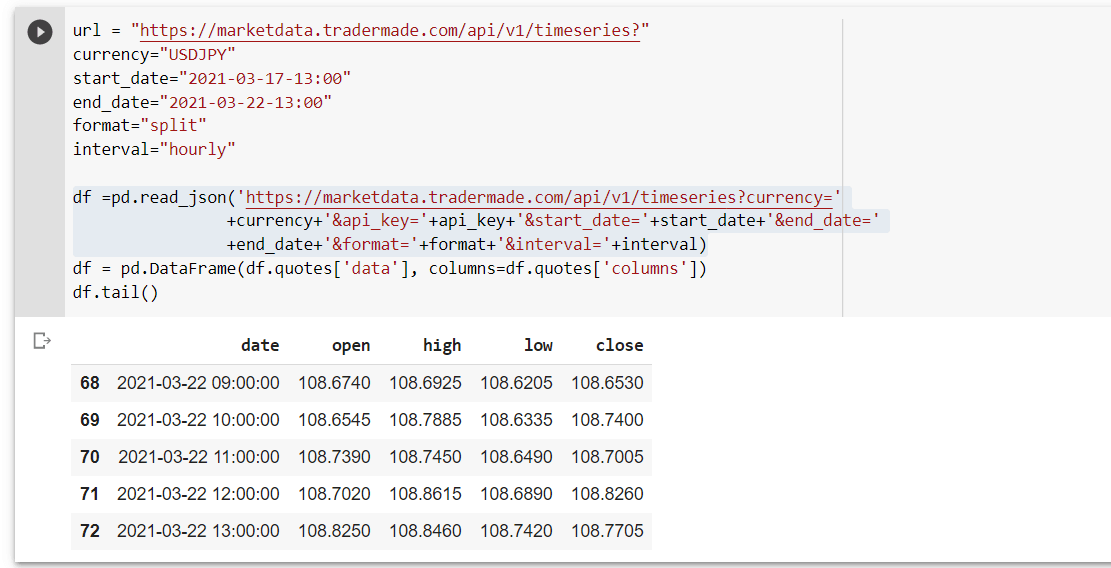Run the code cell with play button
This screenshot has height=568, width=1111.
(x=40, y=32)
